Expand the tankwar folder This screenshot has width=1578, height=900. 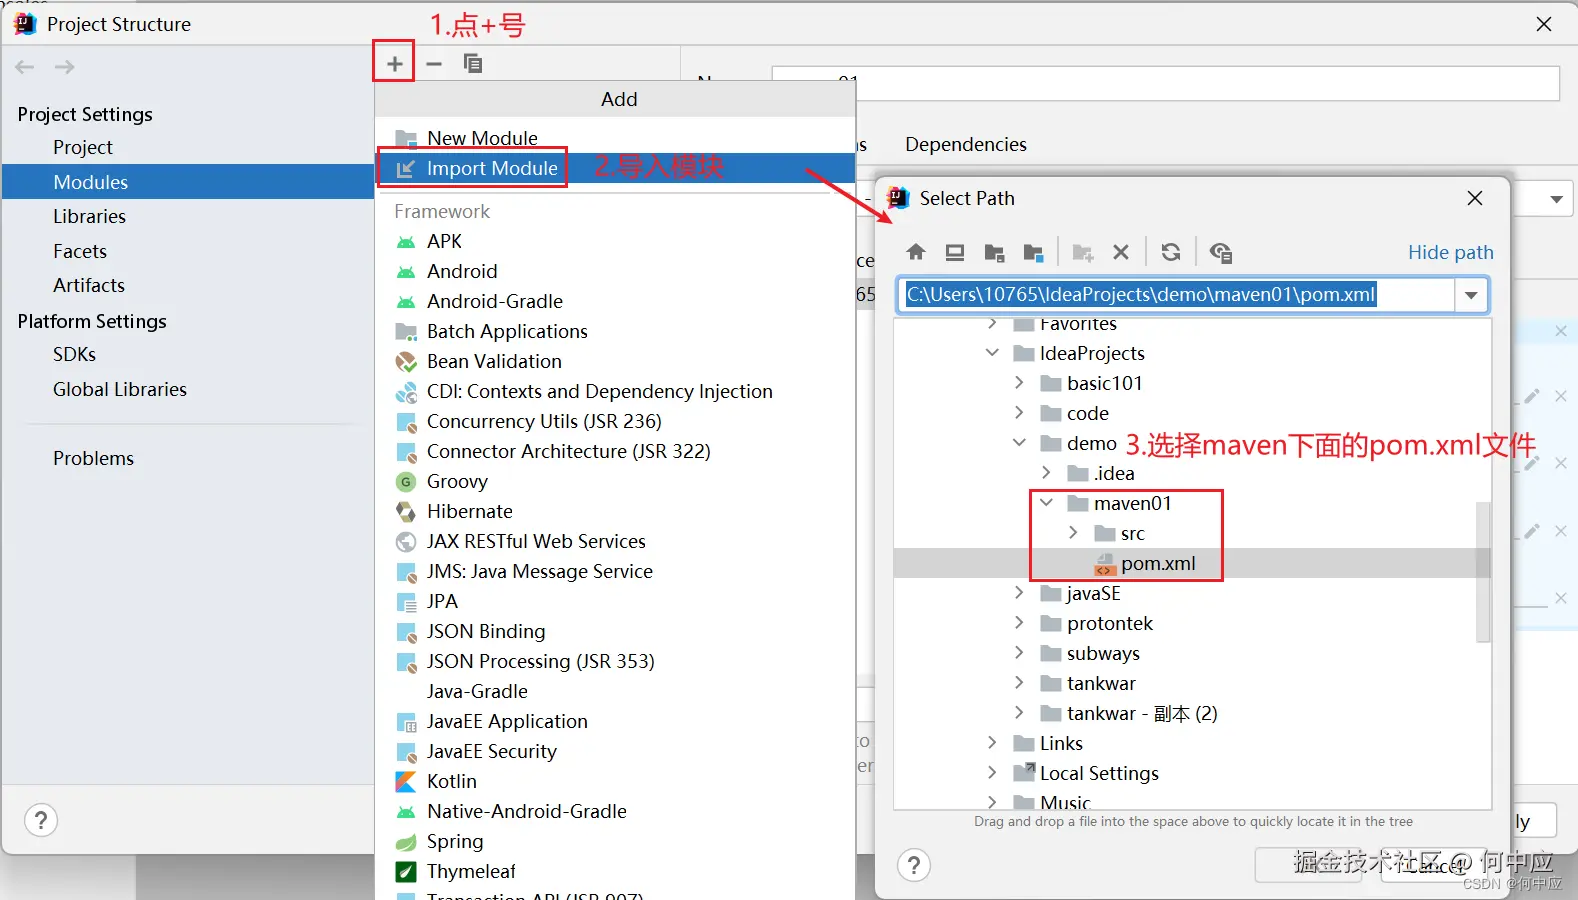[x=1019, y=683]
